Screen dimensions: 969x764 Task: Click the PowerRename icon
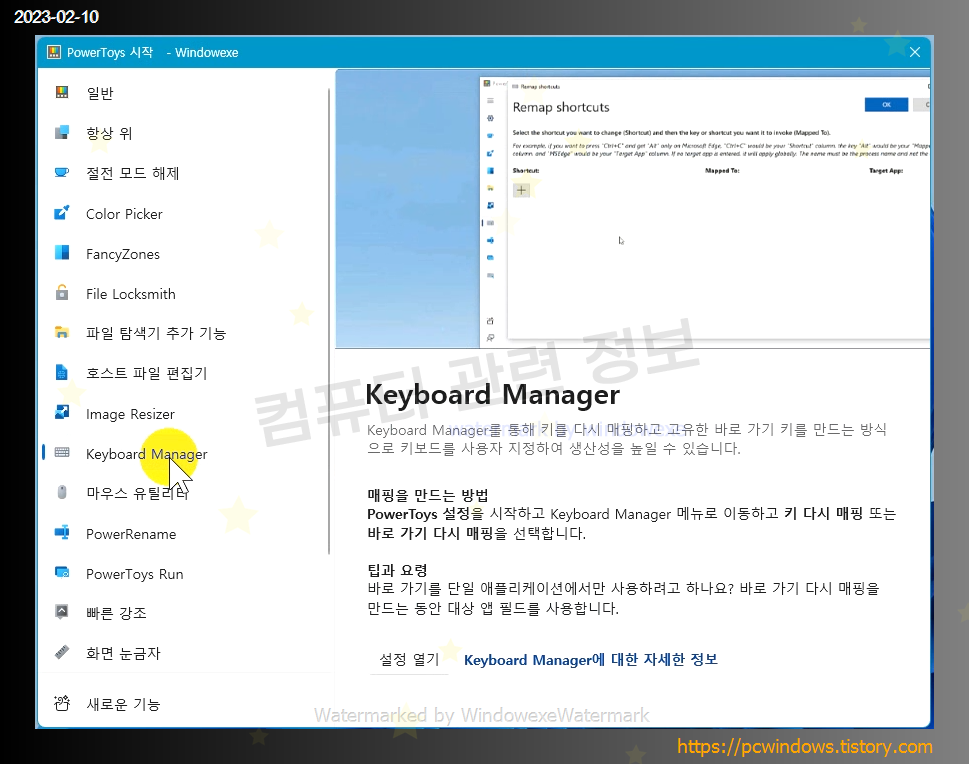(62, 532)
